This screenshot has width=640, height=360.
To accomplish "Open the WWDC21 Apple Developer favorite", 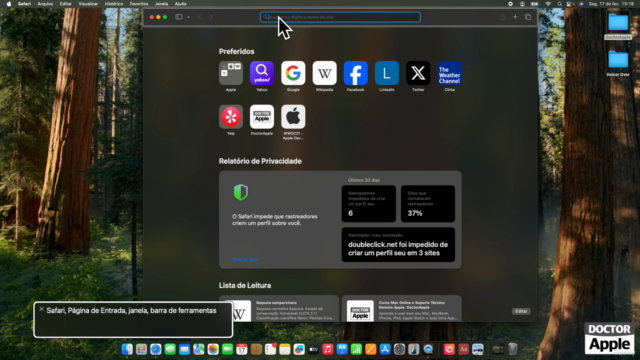I will point(293,117).
